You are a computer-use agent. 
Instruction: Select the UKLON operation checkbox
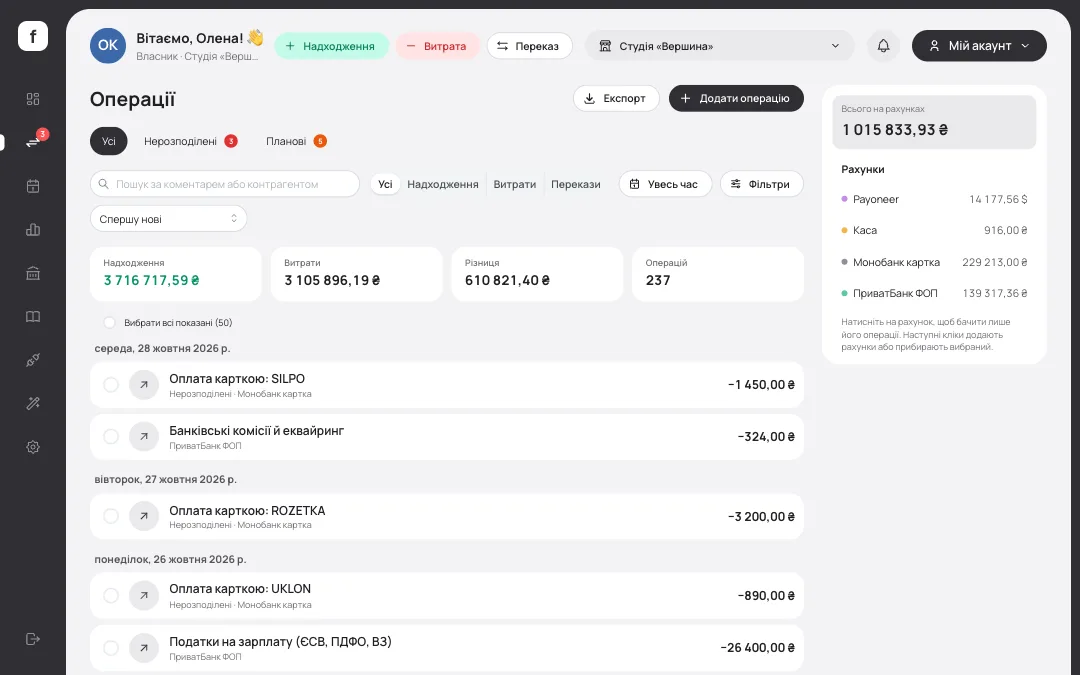[111, 596]
